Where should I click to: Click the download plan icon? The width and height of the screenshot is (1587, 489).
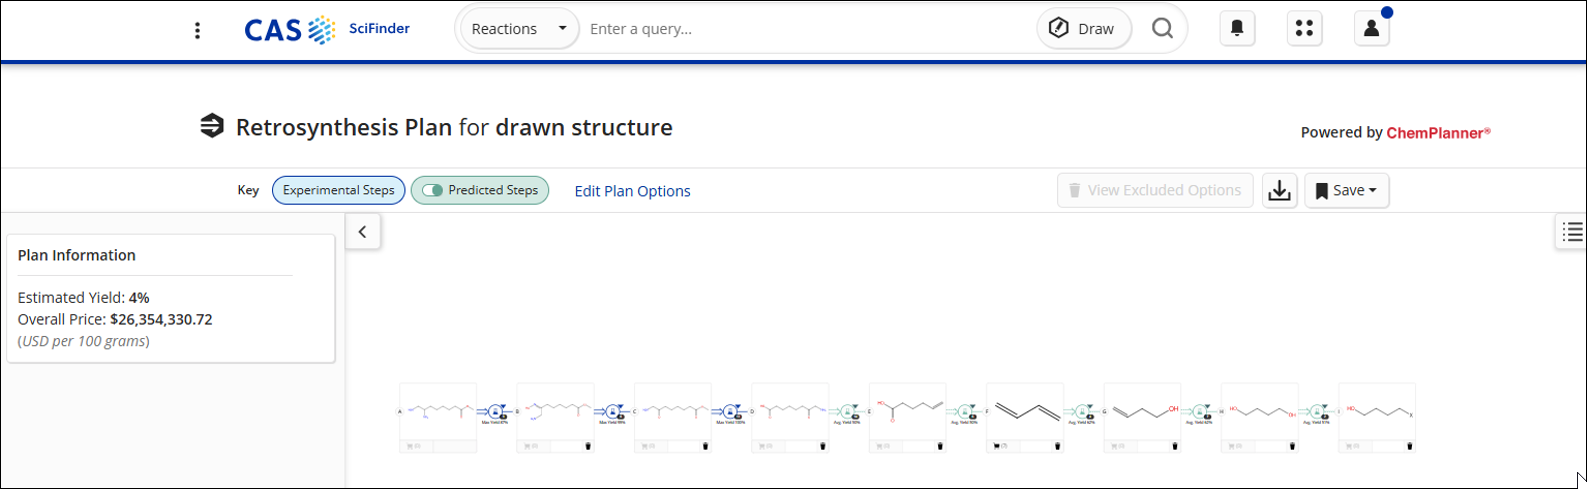1279,190
